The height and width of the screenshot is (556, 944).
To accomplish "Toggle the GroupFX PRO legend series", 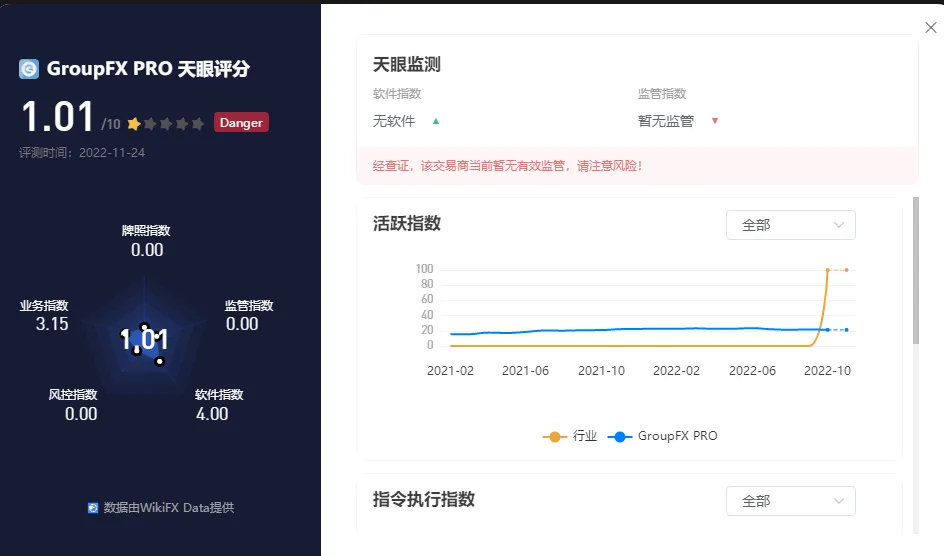I will coord(662,436).
